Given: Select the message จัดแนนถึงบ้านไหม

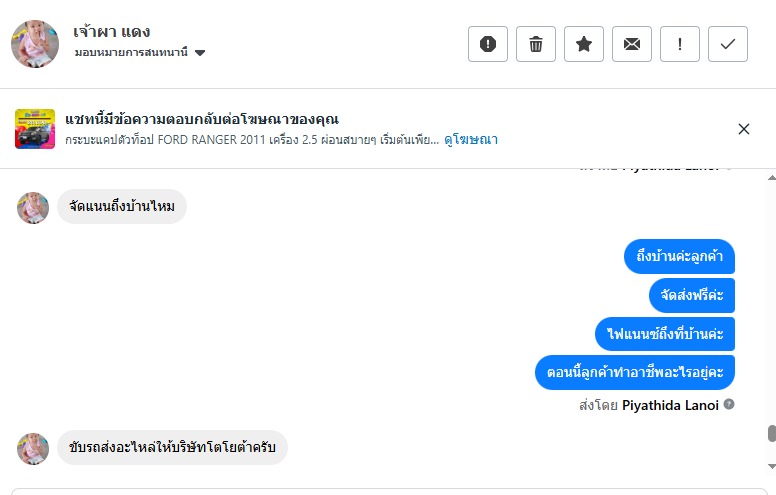Looking at the screenshot, I should tap(122, 207).
